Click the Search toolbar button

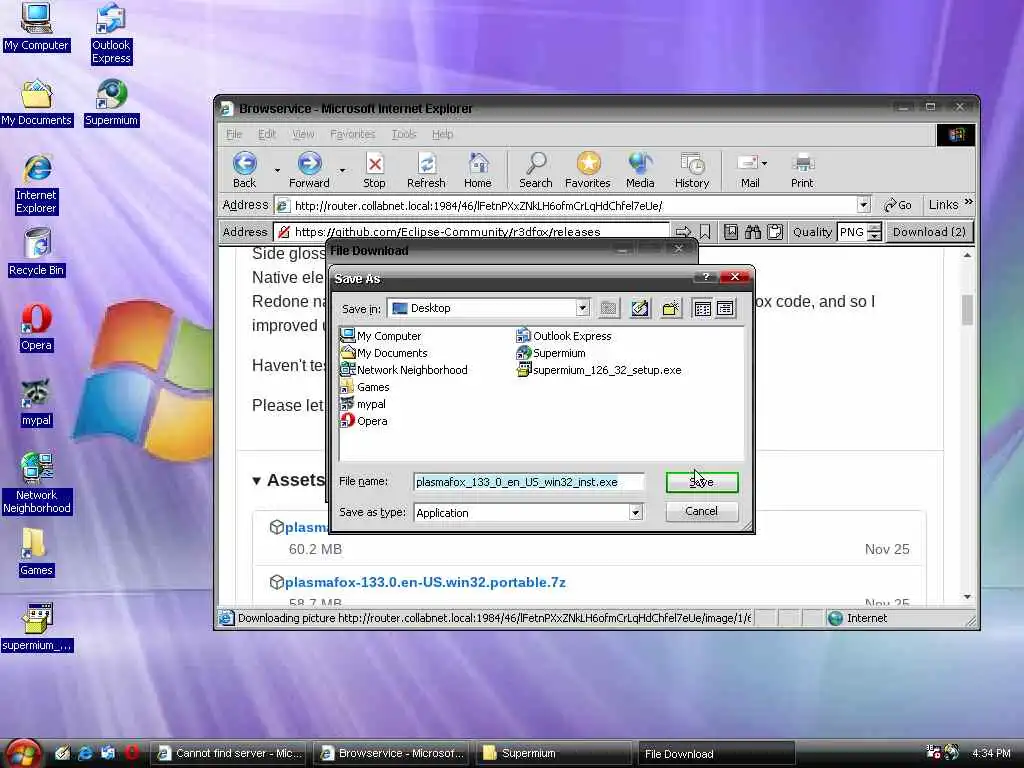[536, 170]
